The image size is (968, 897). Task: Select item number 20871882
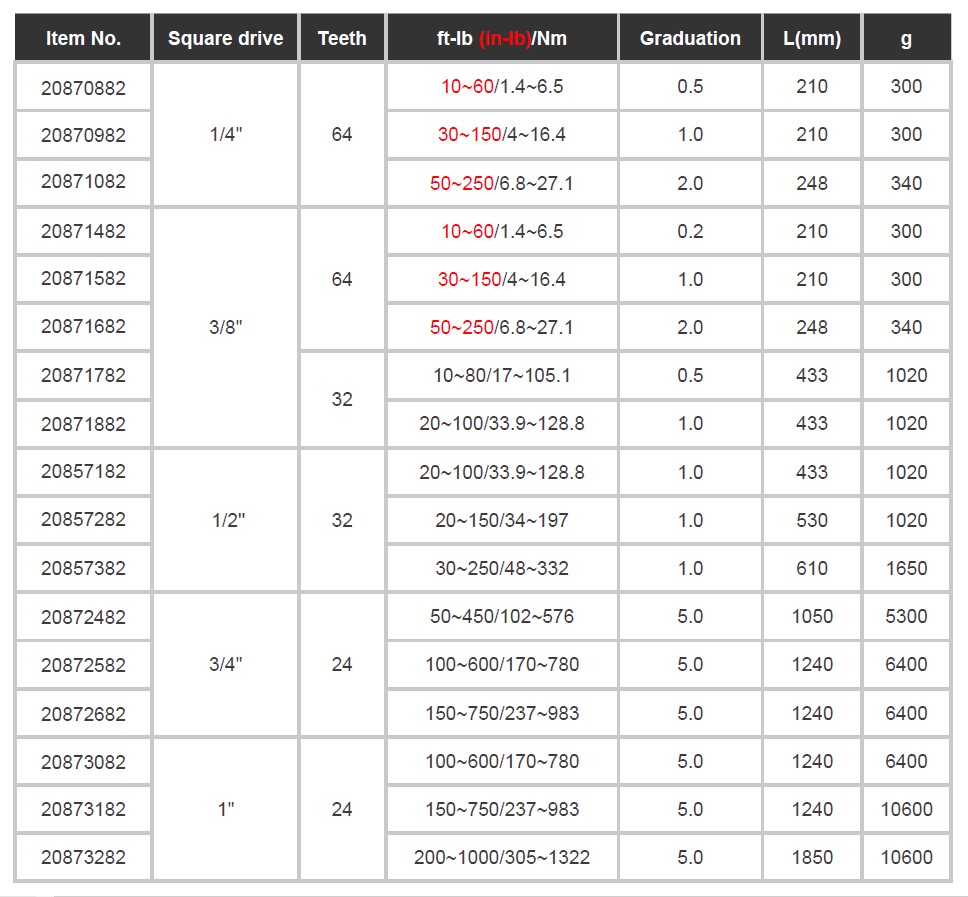click(x=83, y=423)
